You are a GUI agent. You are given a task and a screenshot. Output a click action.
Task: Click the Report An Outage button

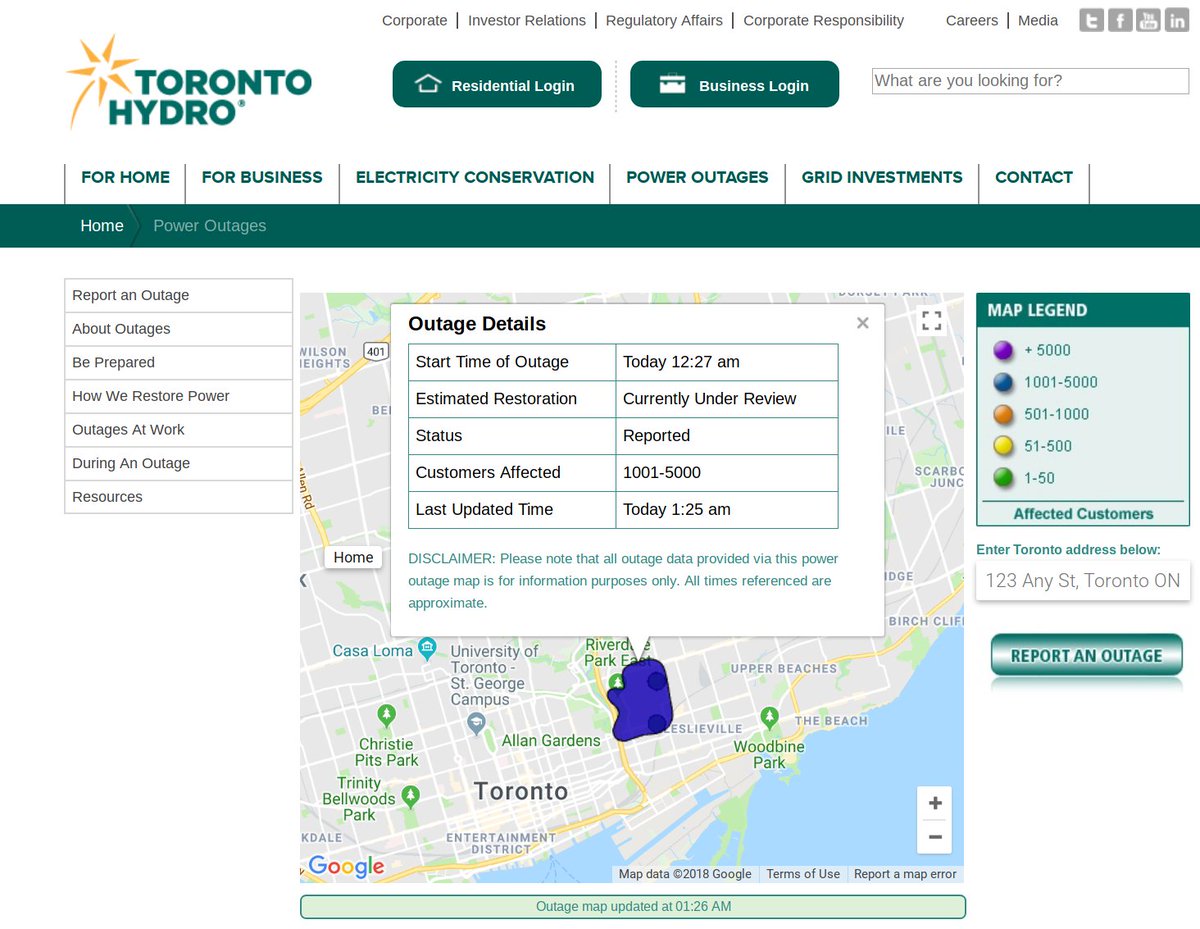pyautogui.click(x=1086, y=656)
